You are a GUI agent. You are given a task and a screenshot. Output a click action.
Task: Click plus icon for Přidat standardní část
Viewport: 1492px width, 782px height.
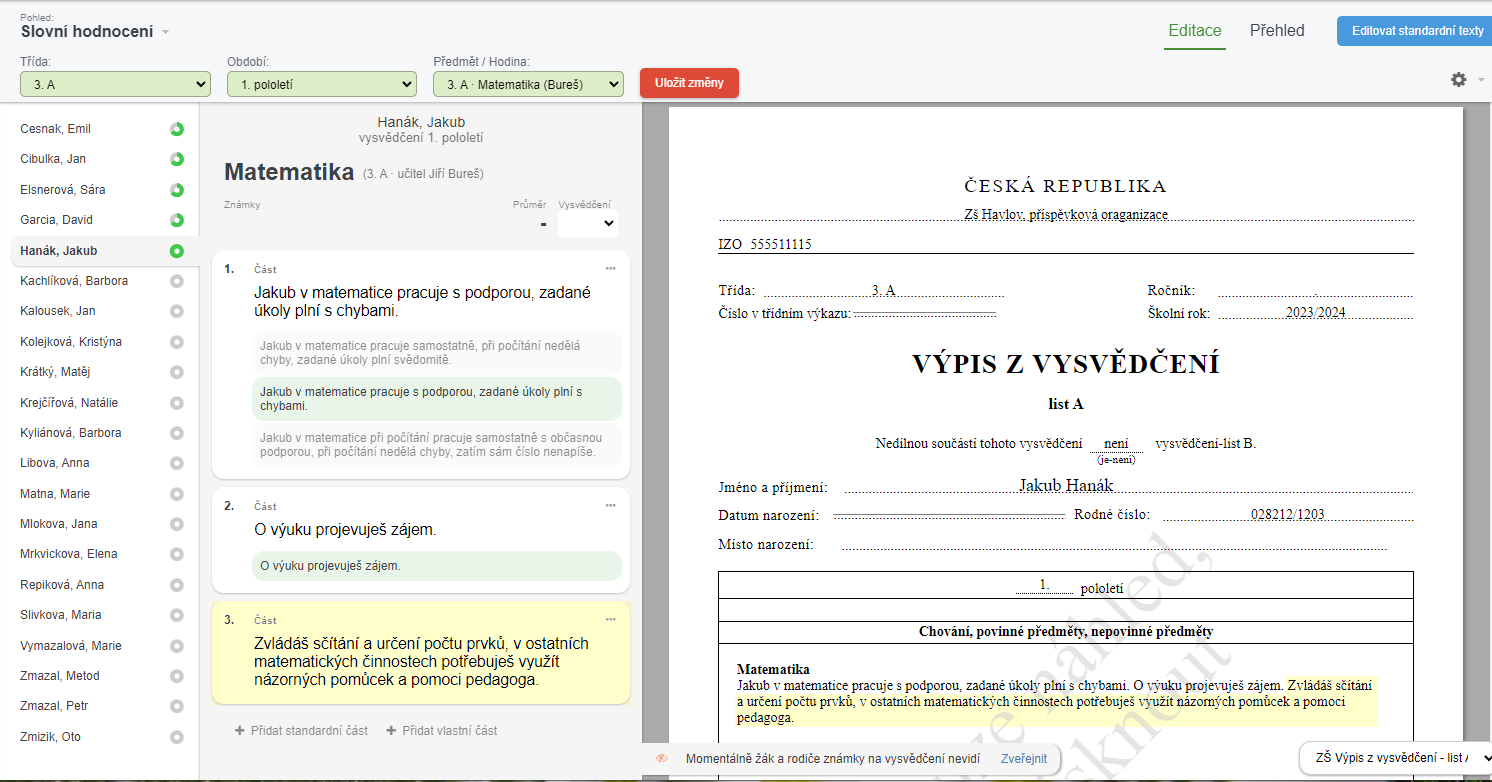(x=240, y=731)
